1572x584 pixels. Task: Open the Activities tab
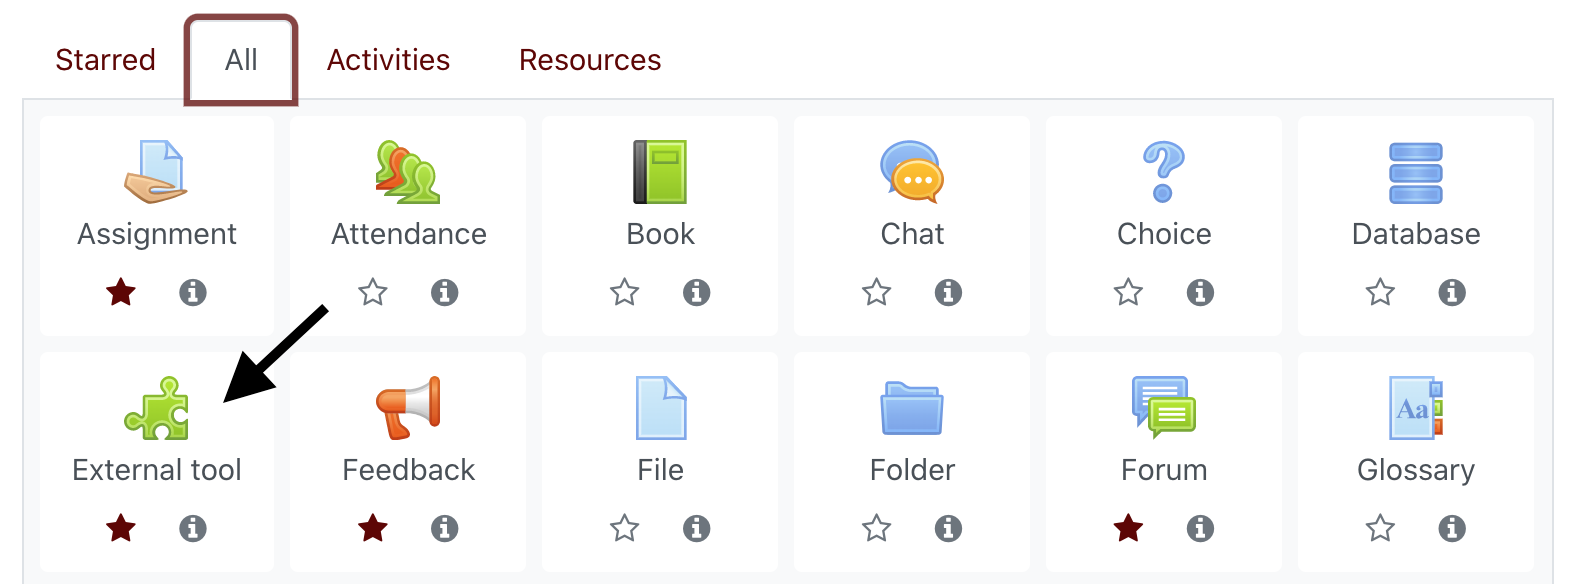[388, 60]
